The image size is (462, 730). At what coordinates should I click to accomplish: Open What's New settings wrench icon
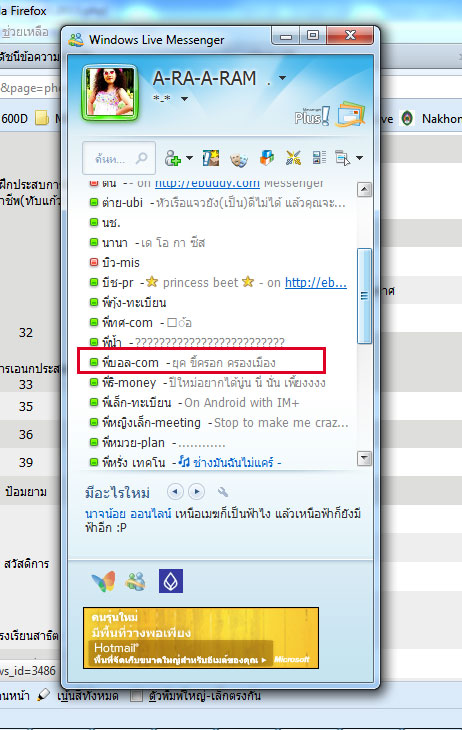[223, 492]
